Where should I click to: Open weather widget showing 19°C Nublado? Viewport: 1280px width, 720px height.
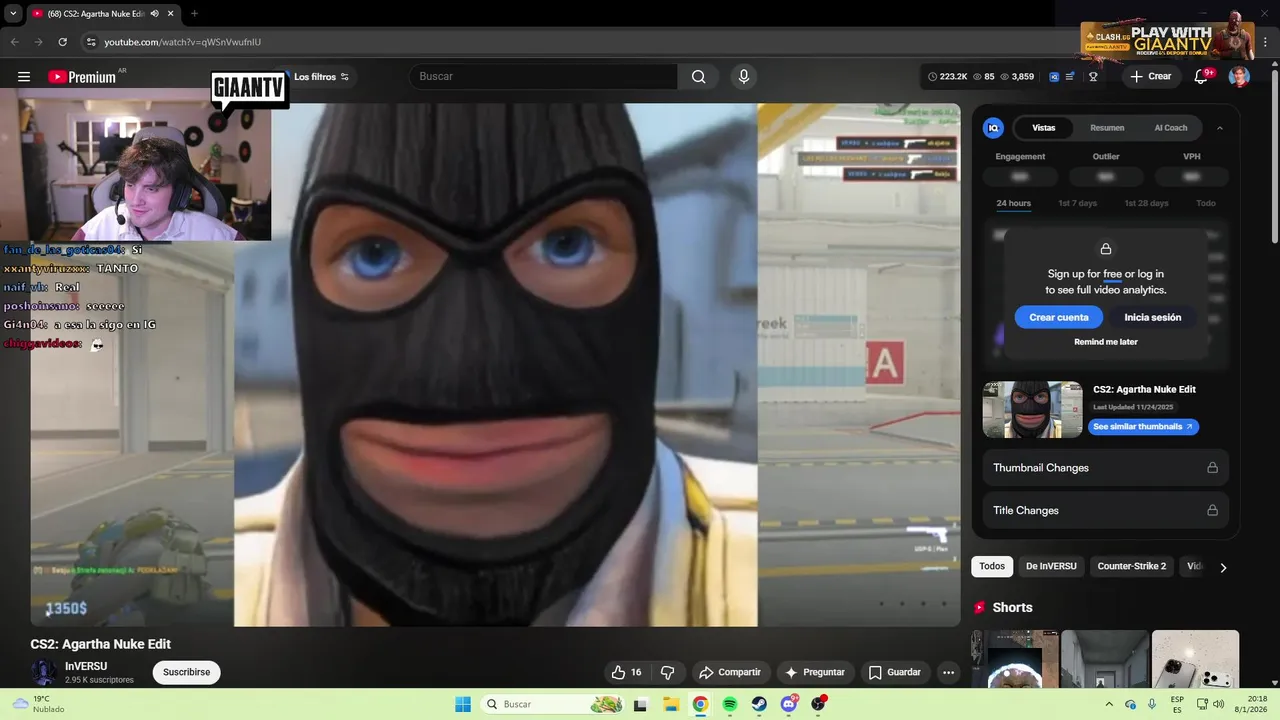tap(40, 704)
